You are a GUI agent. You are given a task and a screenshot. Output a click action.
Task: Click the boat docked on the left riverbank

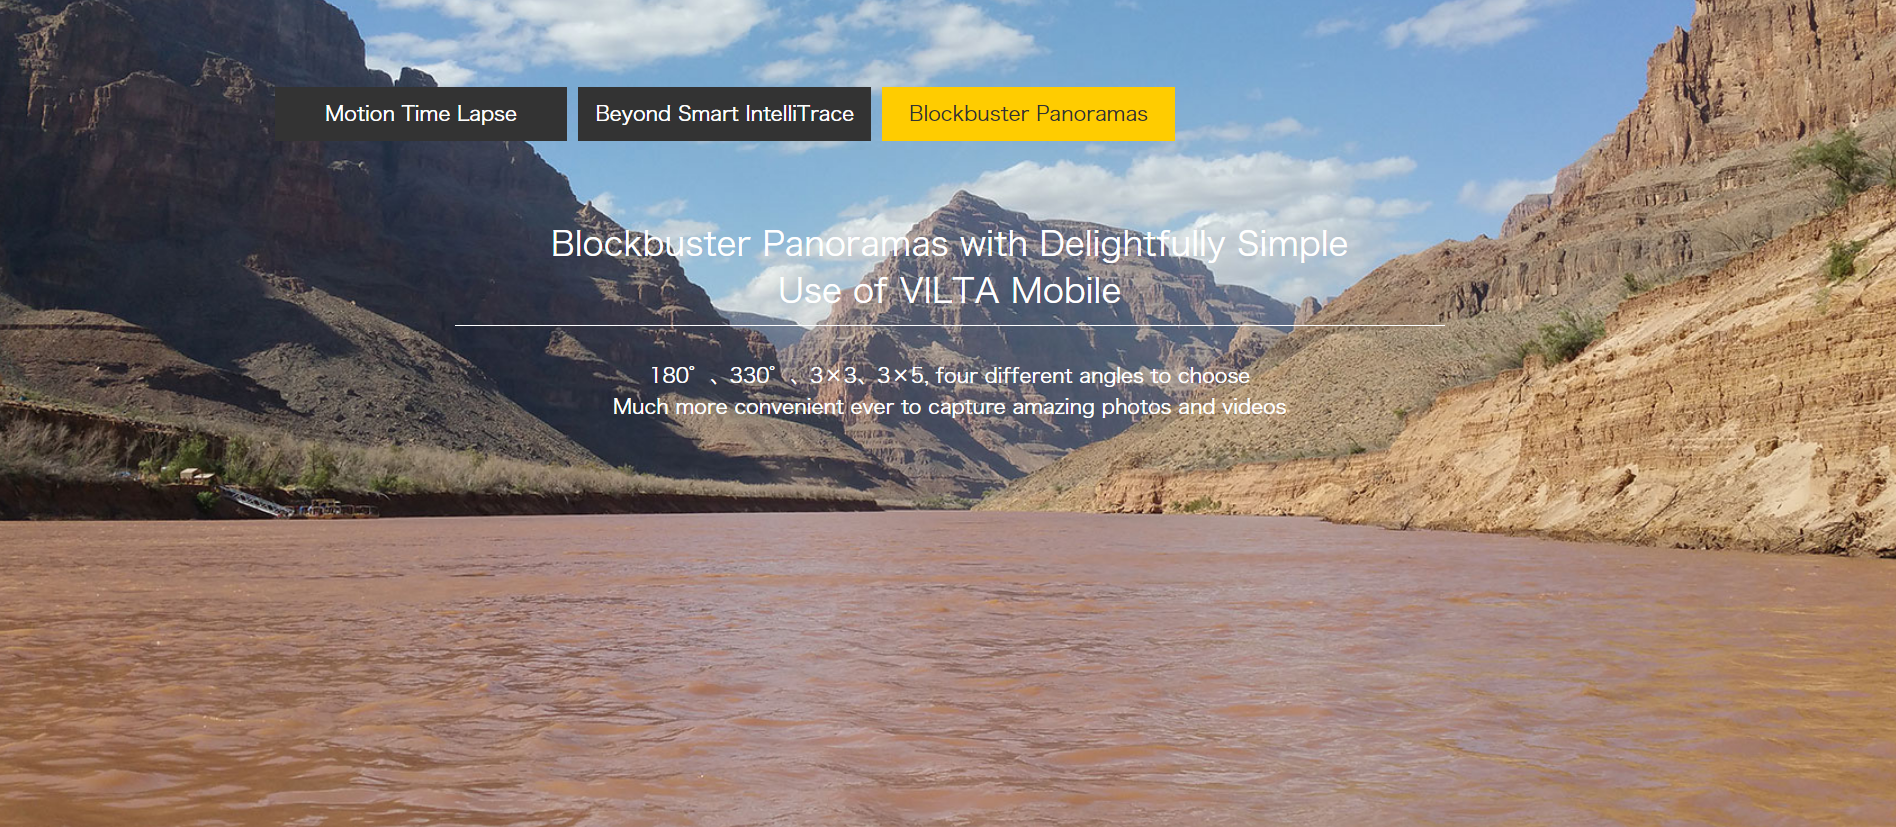pos(340,510)
